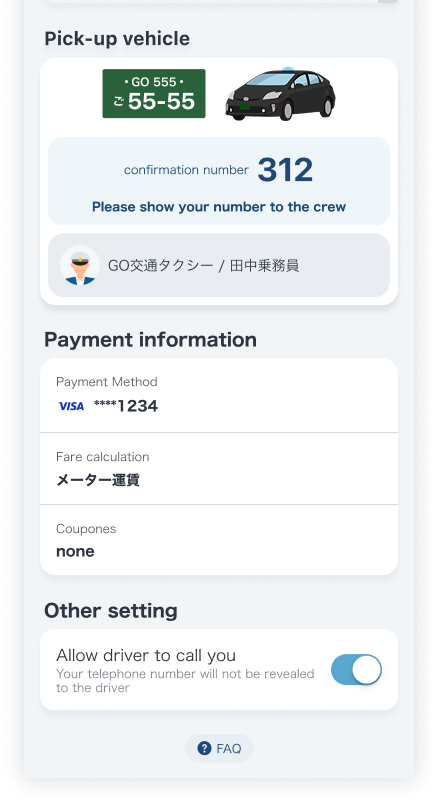Click the Pick-up vehicle heading

(117, 39)
